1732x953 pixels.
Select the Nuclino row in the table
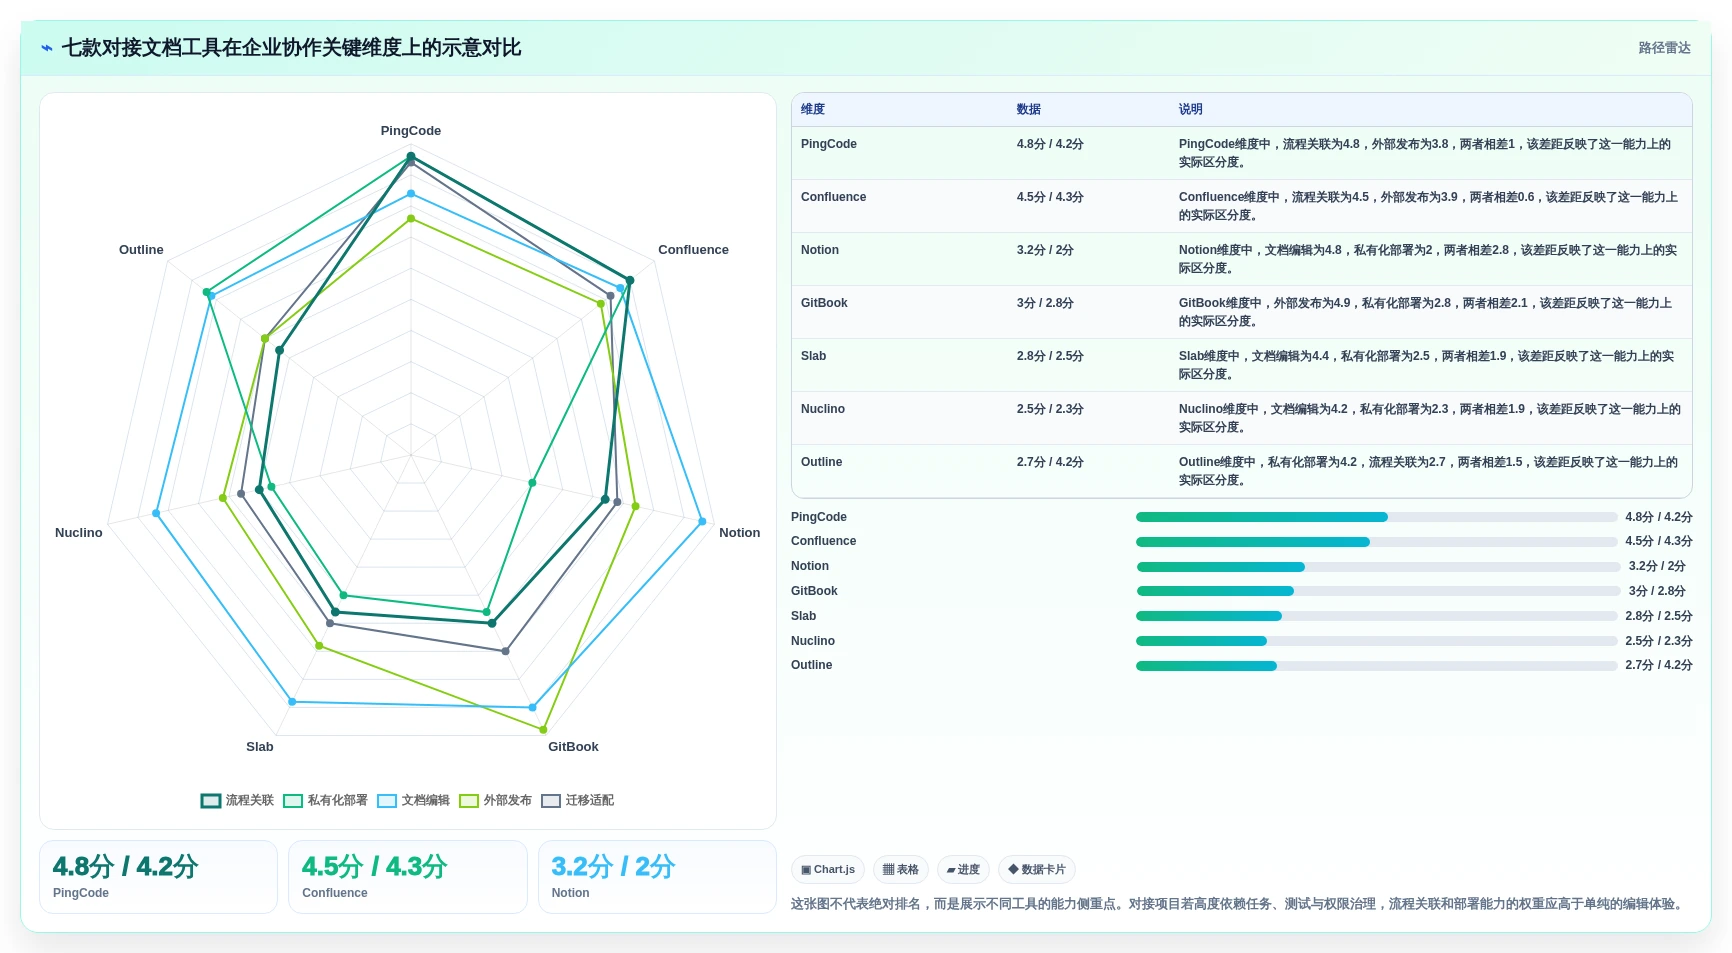(1241, 418)
